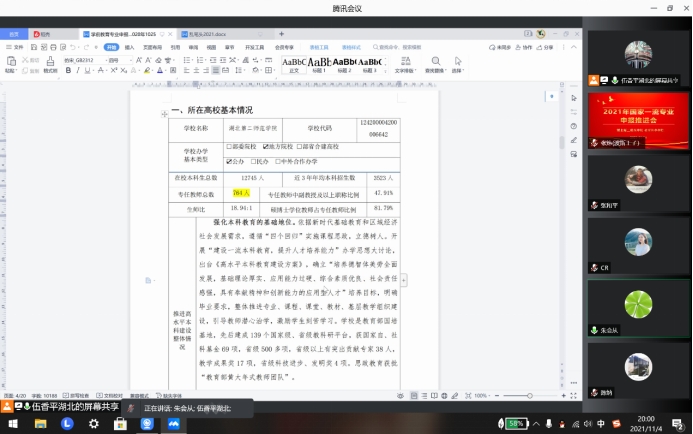This screenshot has width=693, height=434.
Task: Apply the 正文 style button
Action: (x=294, y=65)
